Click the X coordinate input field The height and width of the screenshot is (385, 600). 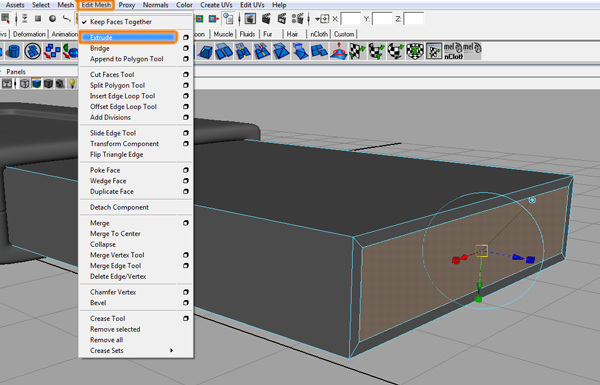point(351,19)
